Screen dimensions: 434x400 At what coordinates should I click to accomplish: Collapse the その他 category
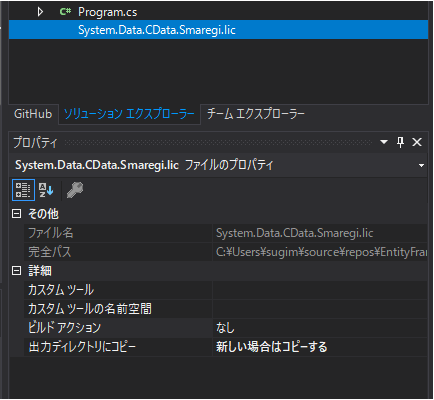(16, 214)
